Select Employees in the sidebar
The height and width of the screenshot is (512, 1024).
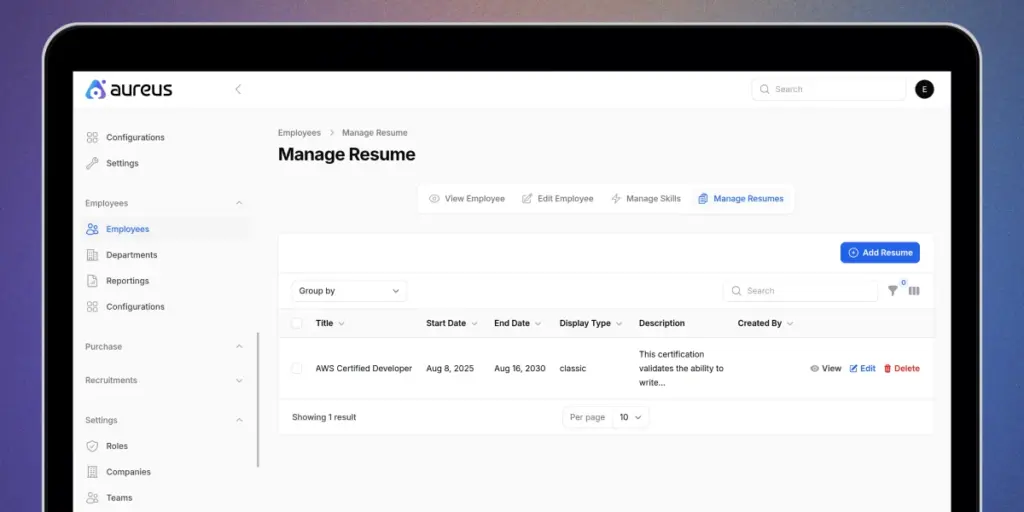(166, 229)
